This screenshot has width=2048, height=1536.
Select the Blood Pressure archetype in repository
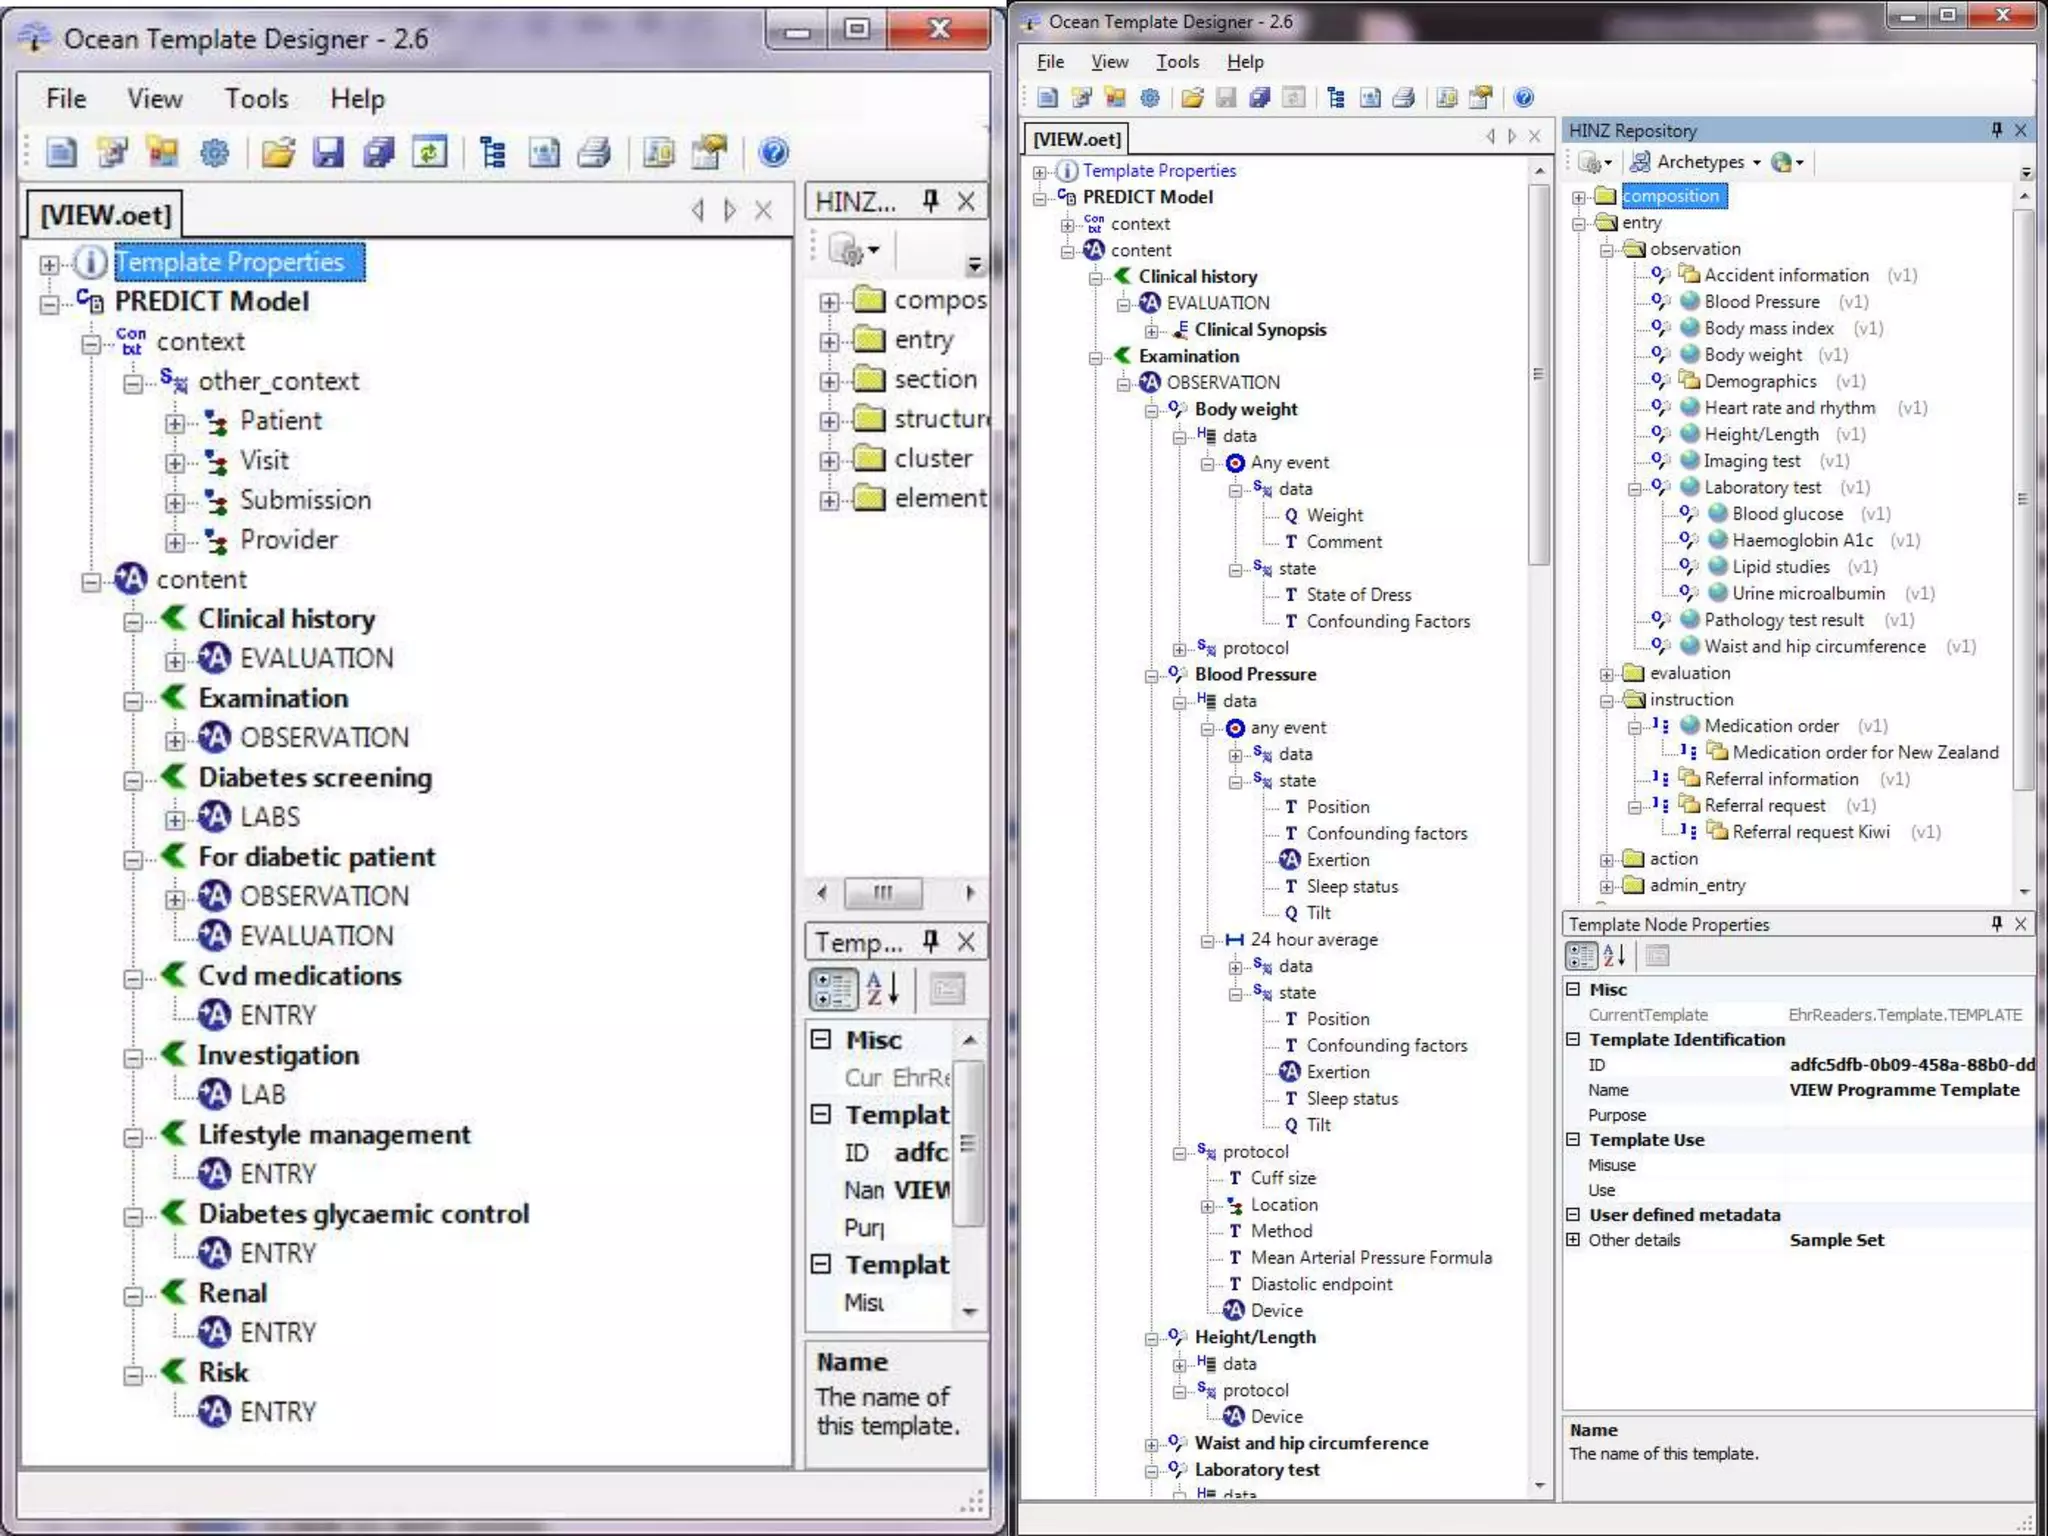[1761, 302]
